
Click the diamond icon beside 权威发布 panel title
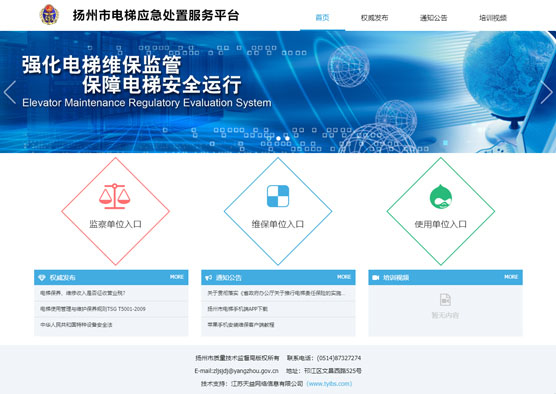pos(42,278)
